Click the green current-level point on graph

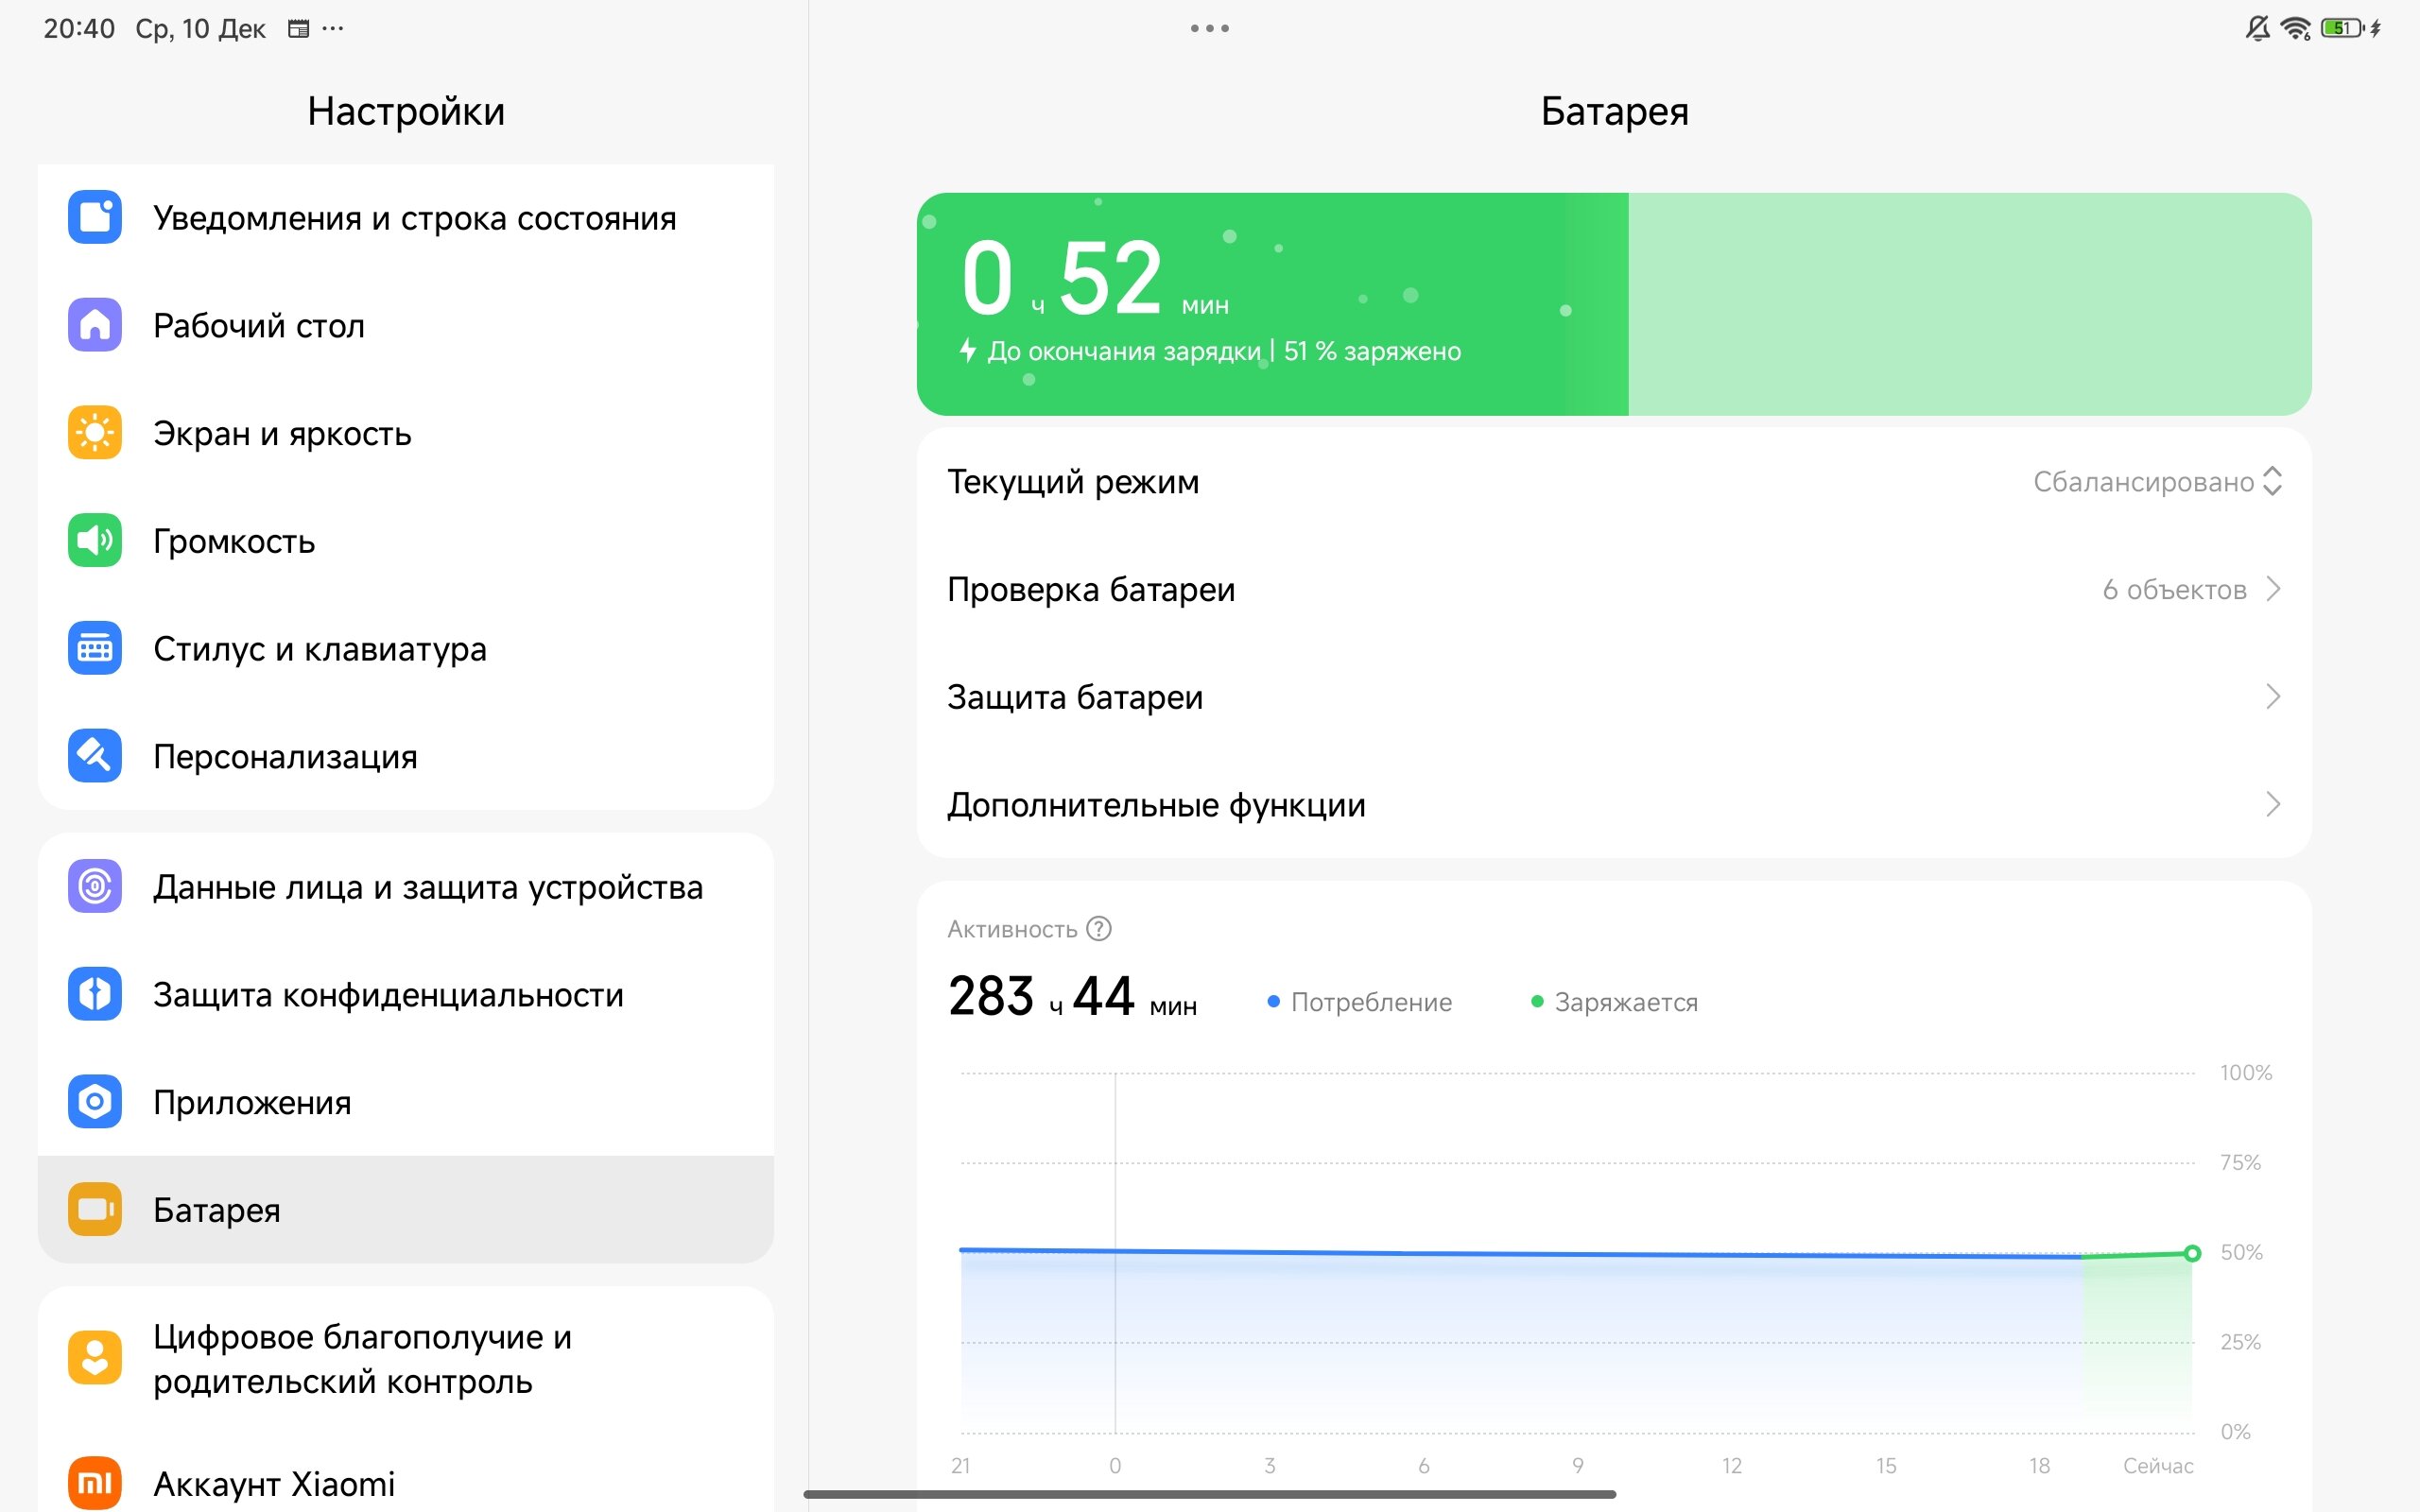[x=2192, y=1253]
